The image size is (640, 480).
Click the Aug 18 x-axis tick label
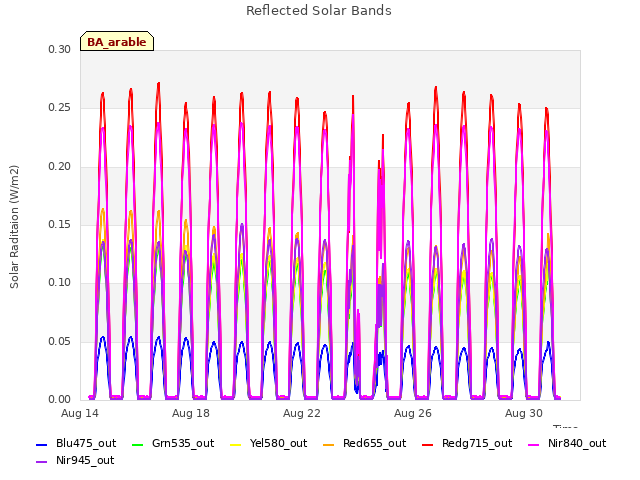coord(191,413)
